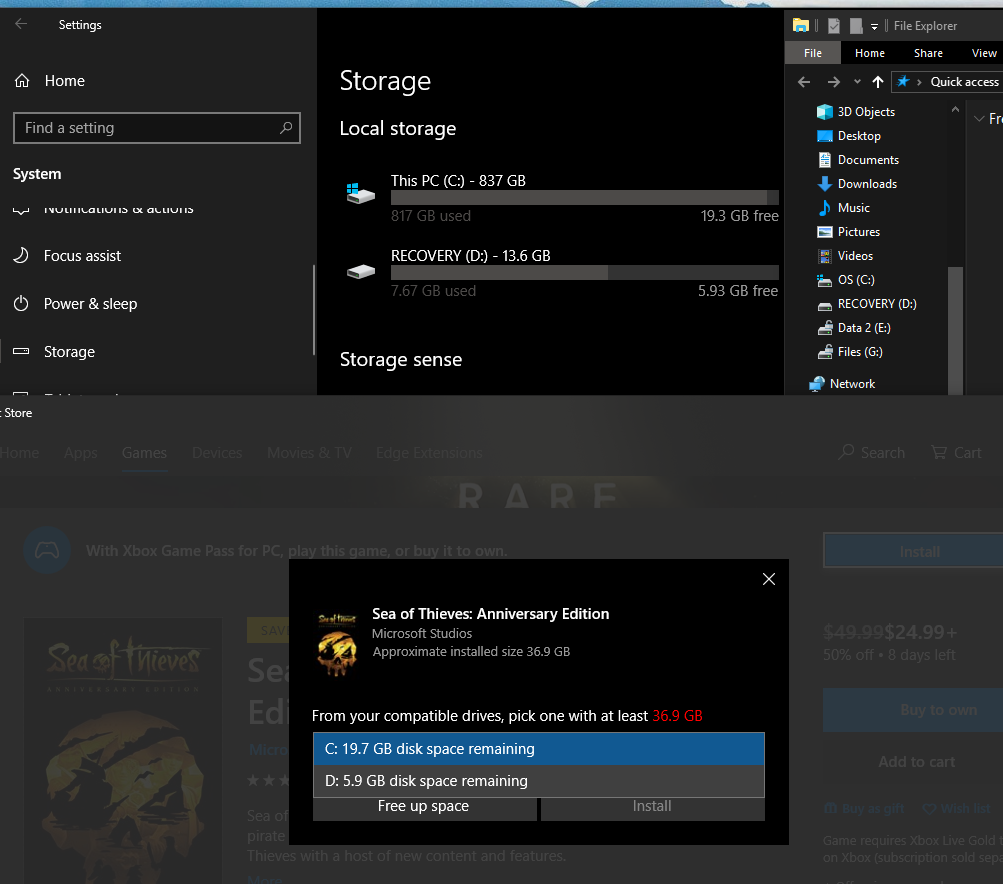This screenshot has height=884, width=1003.
Task: Select Pictures in navigation pane
Action: tap(848, 232)
